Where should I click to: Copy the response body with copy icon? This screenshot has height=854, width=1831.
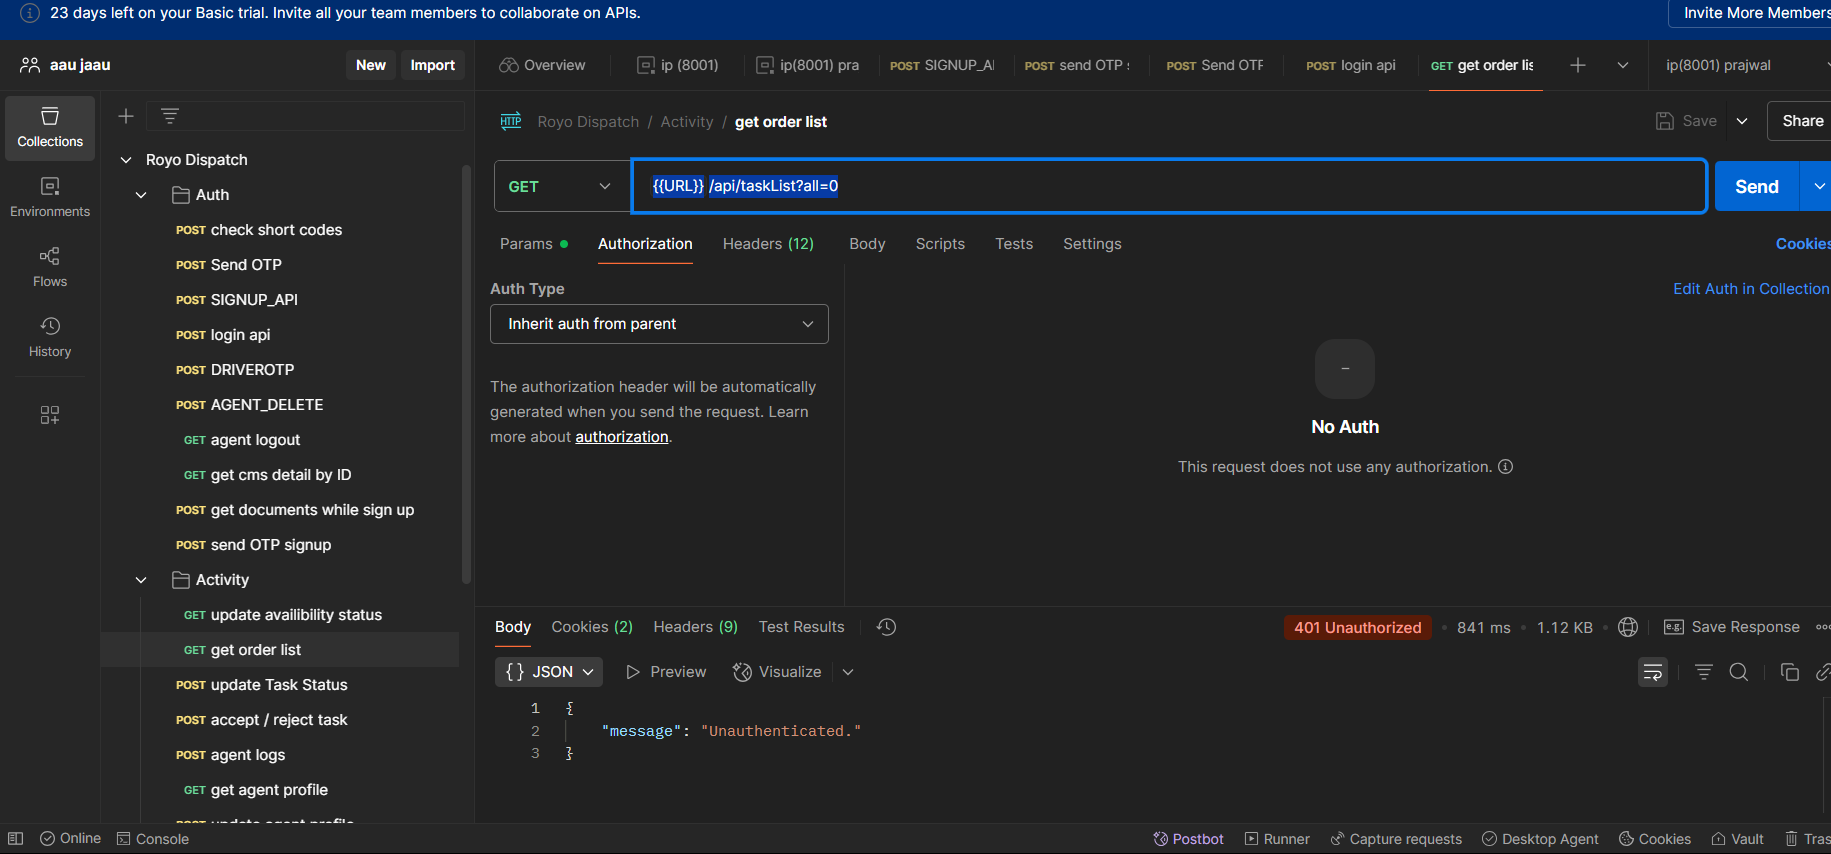click(x=1789, y=672)
